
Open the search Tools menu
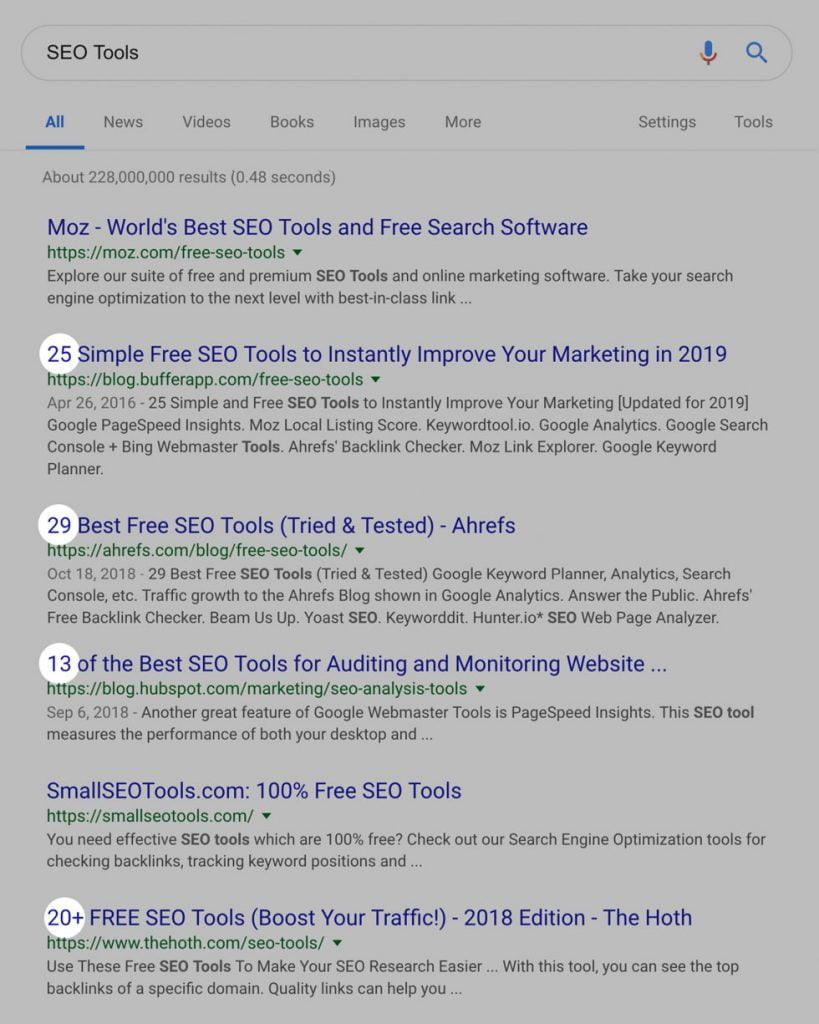coord(753,122)
